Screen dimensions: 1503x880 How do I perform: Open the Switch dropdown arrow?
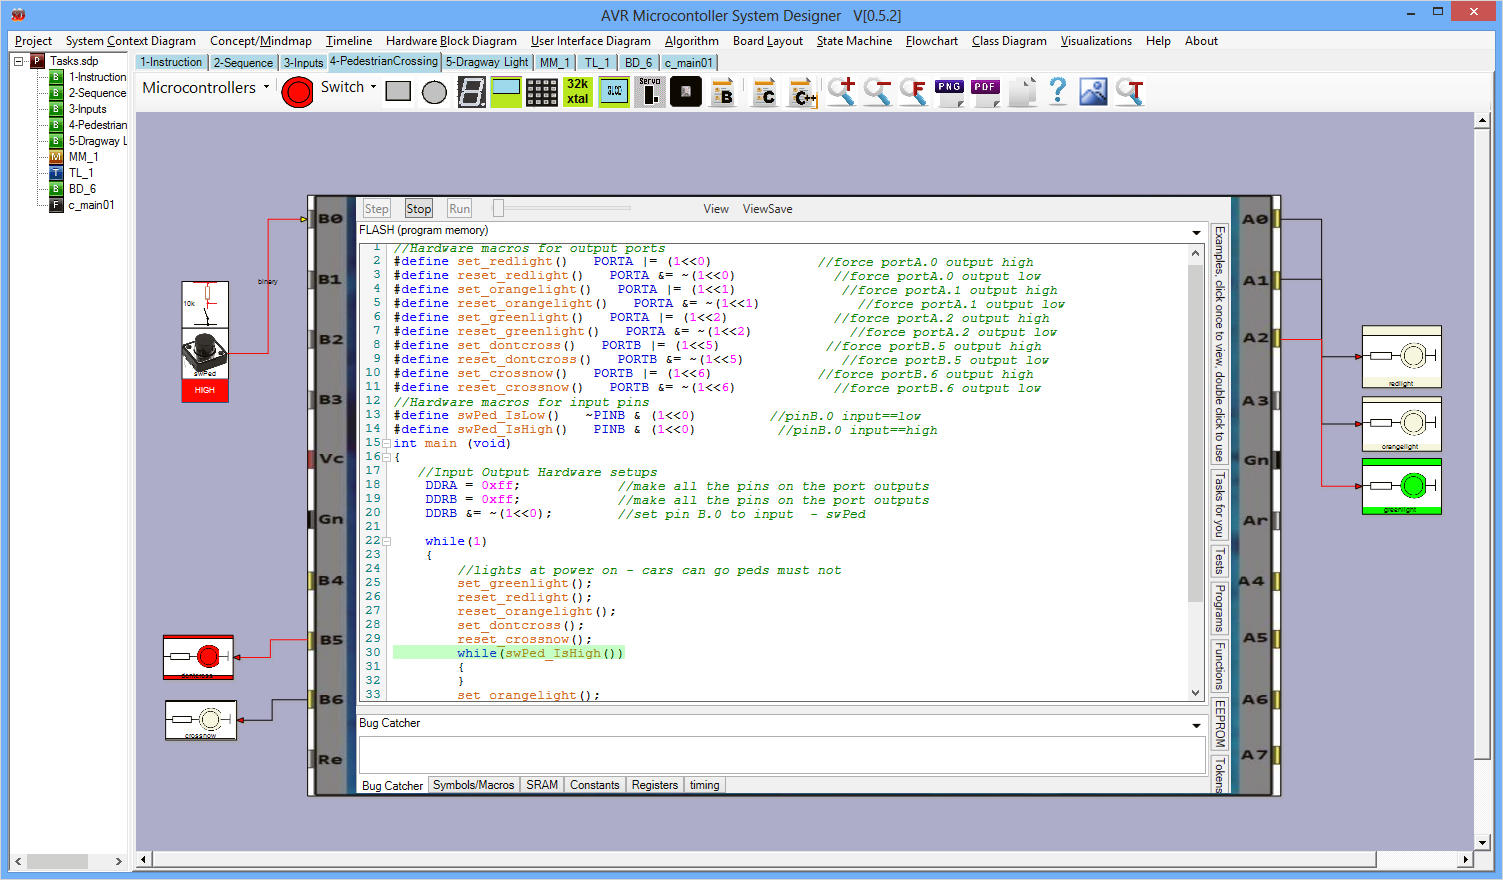point(374,88)
